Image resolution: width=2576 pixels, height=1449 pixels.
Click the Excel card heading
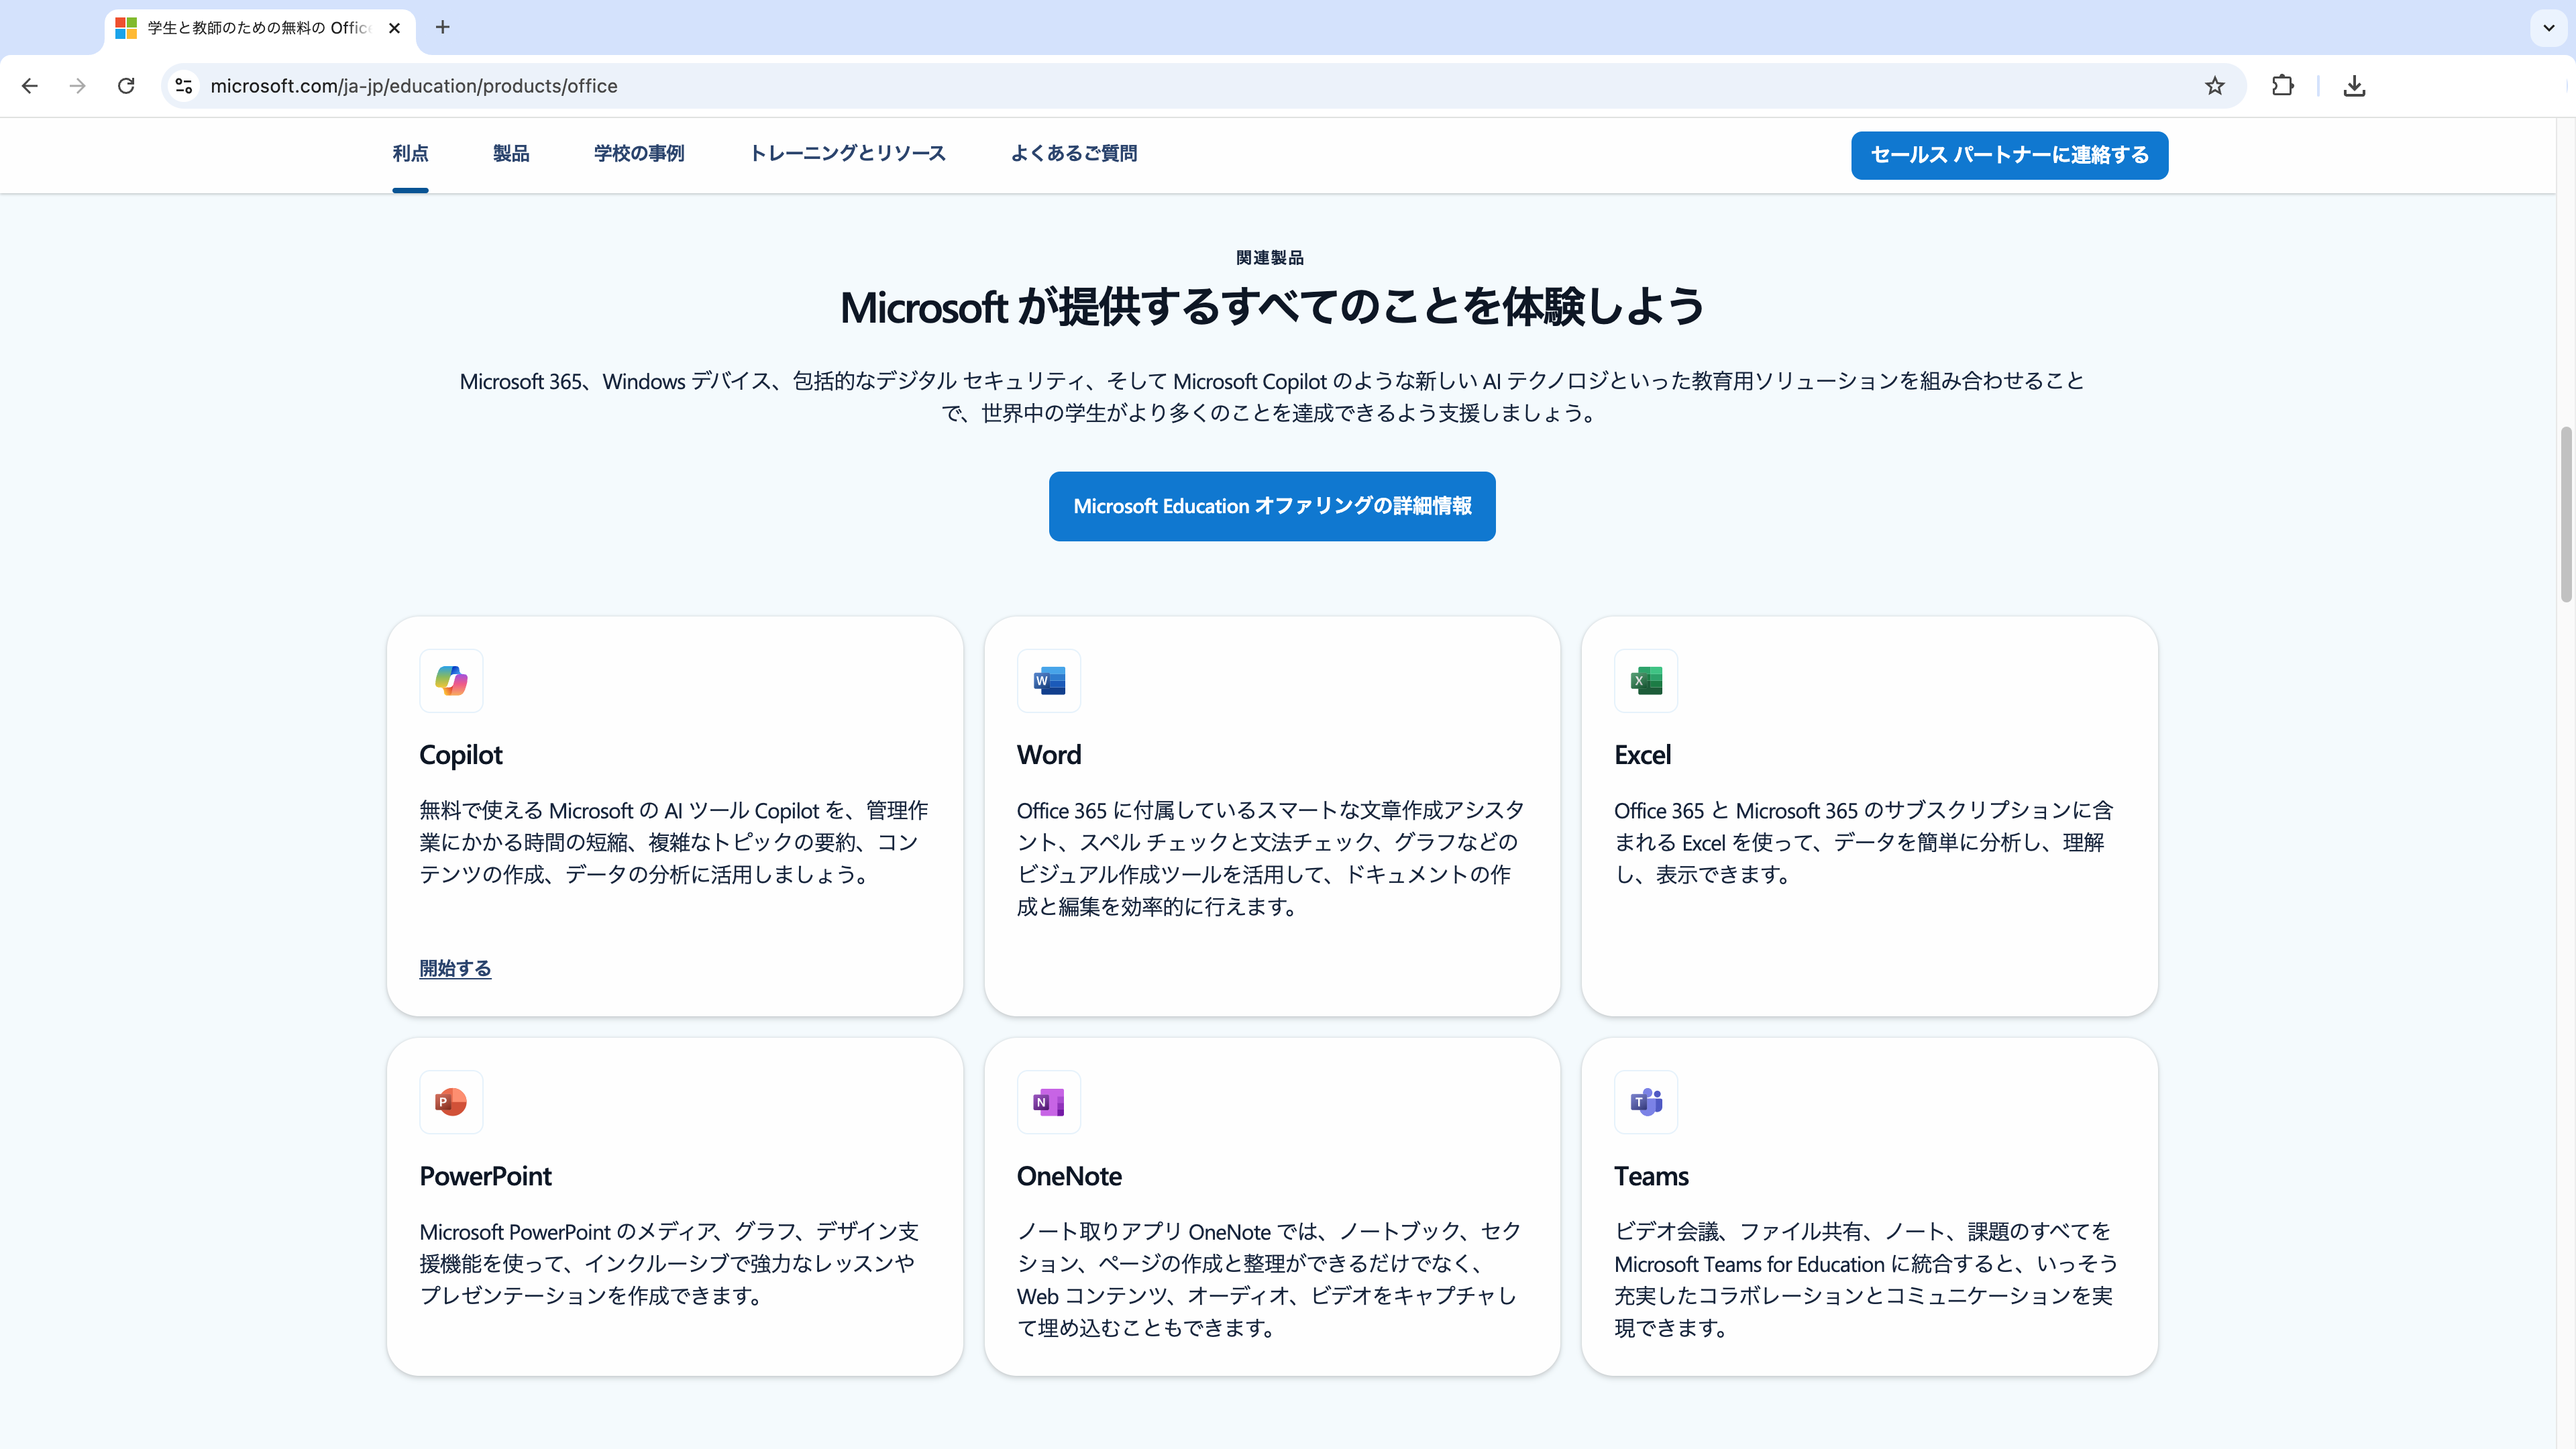click(1642, 755)
